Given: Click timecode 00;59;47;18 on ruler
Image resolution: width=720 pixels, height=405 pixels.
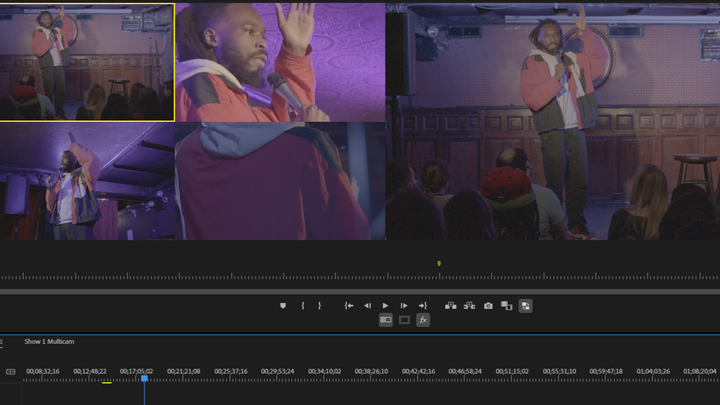Looking at the screenshot, I should (606, 371).
